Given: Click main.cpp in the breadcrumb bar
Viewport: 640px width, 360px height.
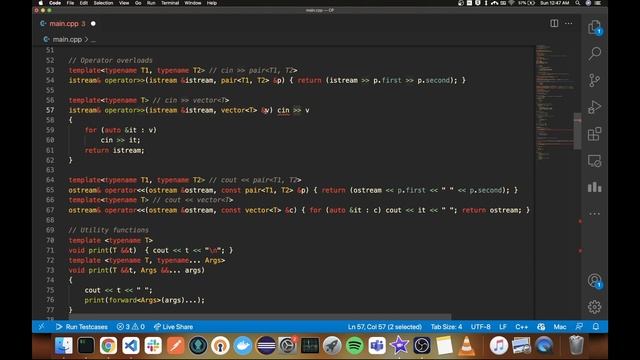Looking at the screenshot, I should point(67,40).
